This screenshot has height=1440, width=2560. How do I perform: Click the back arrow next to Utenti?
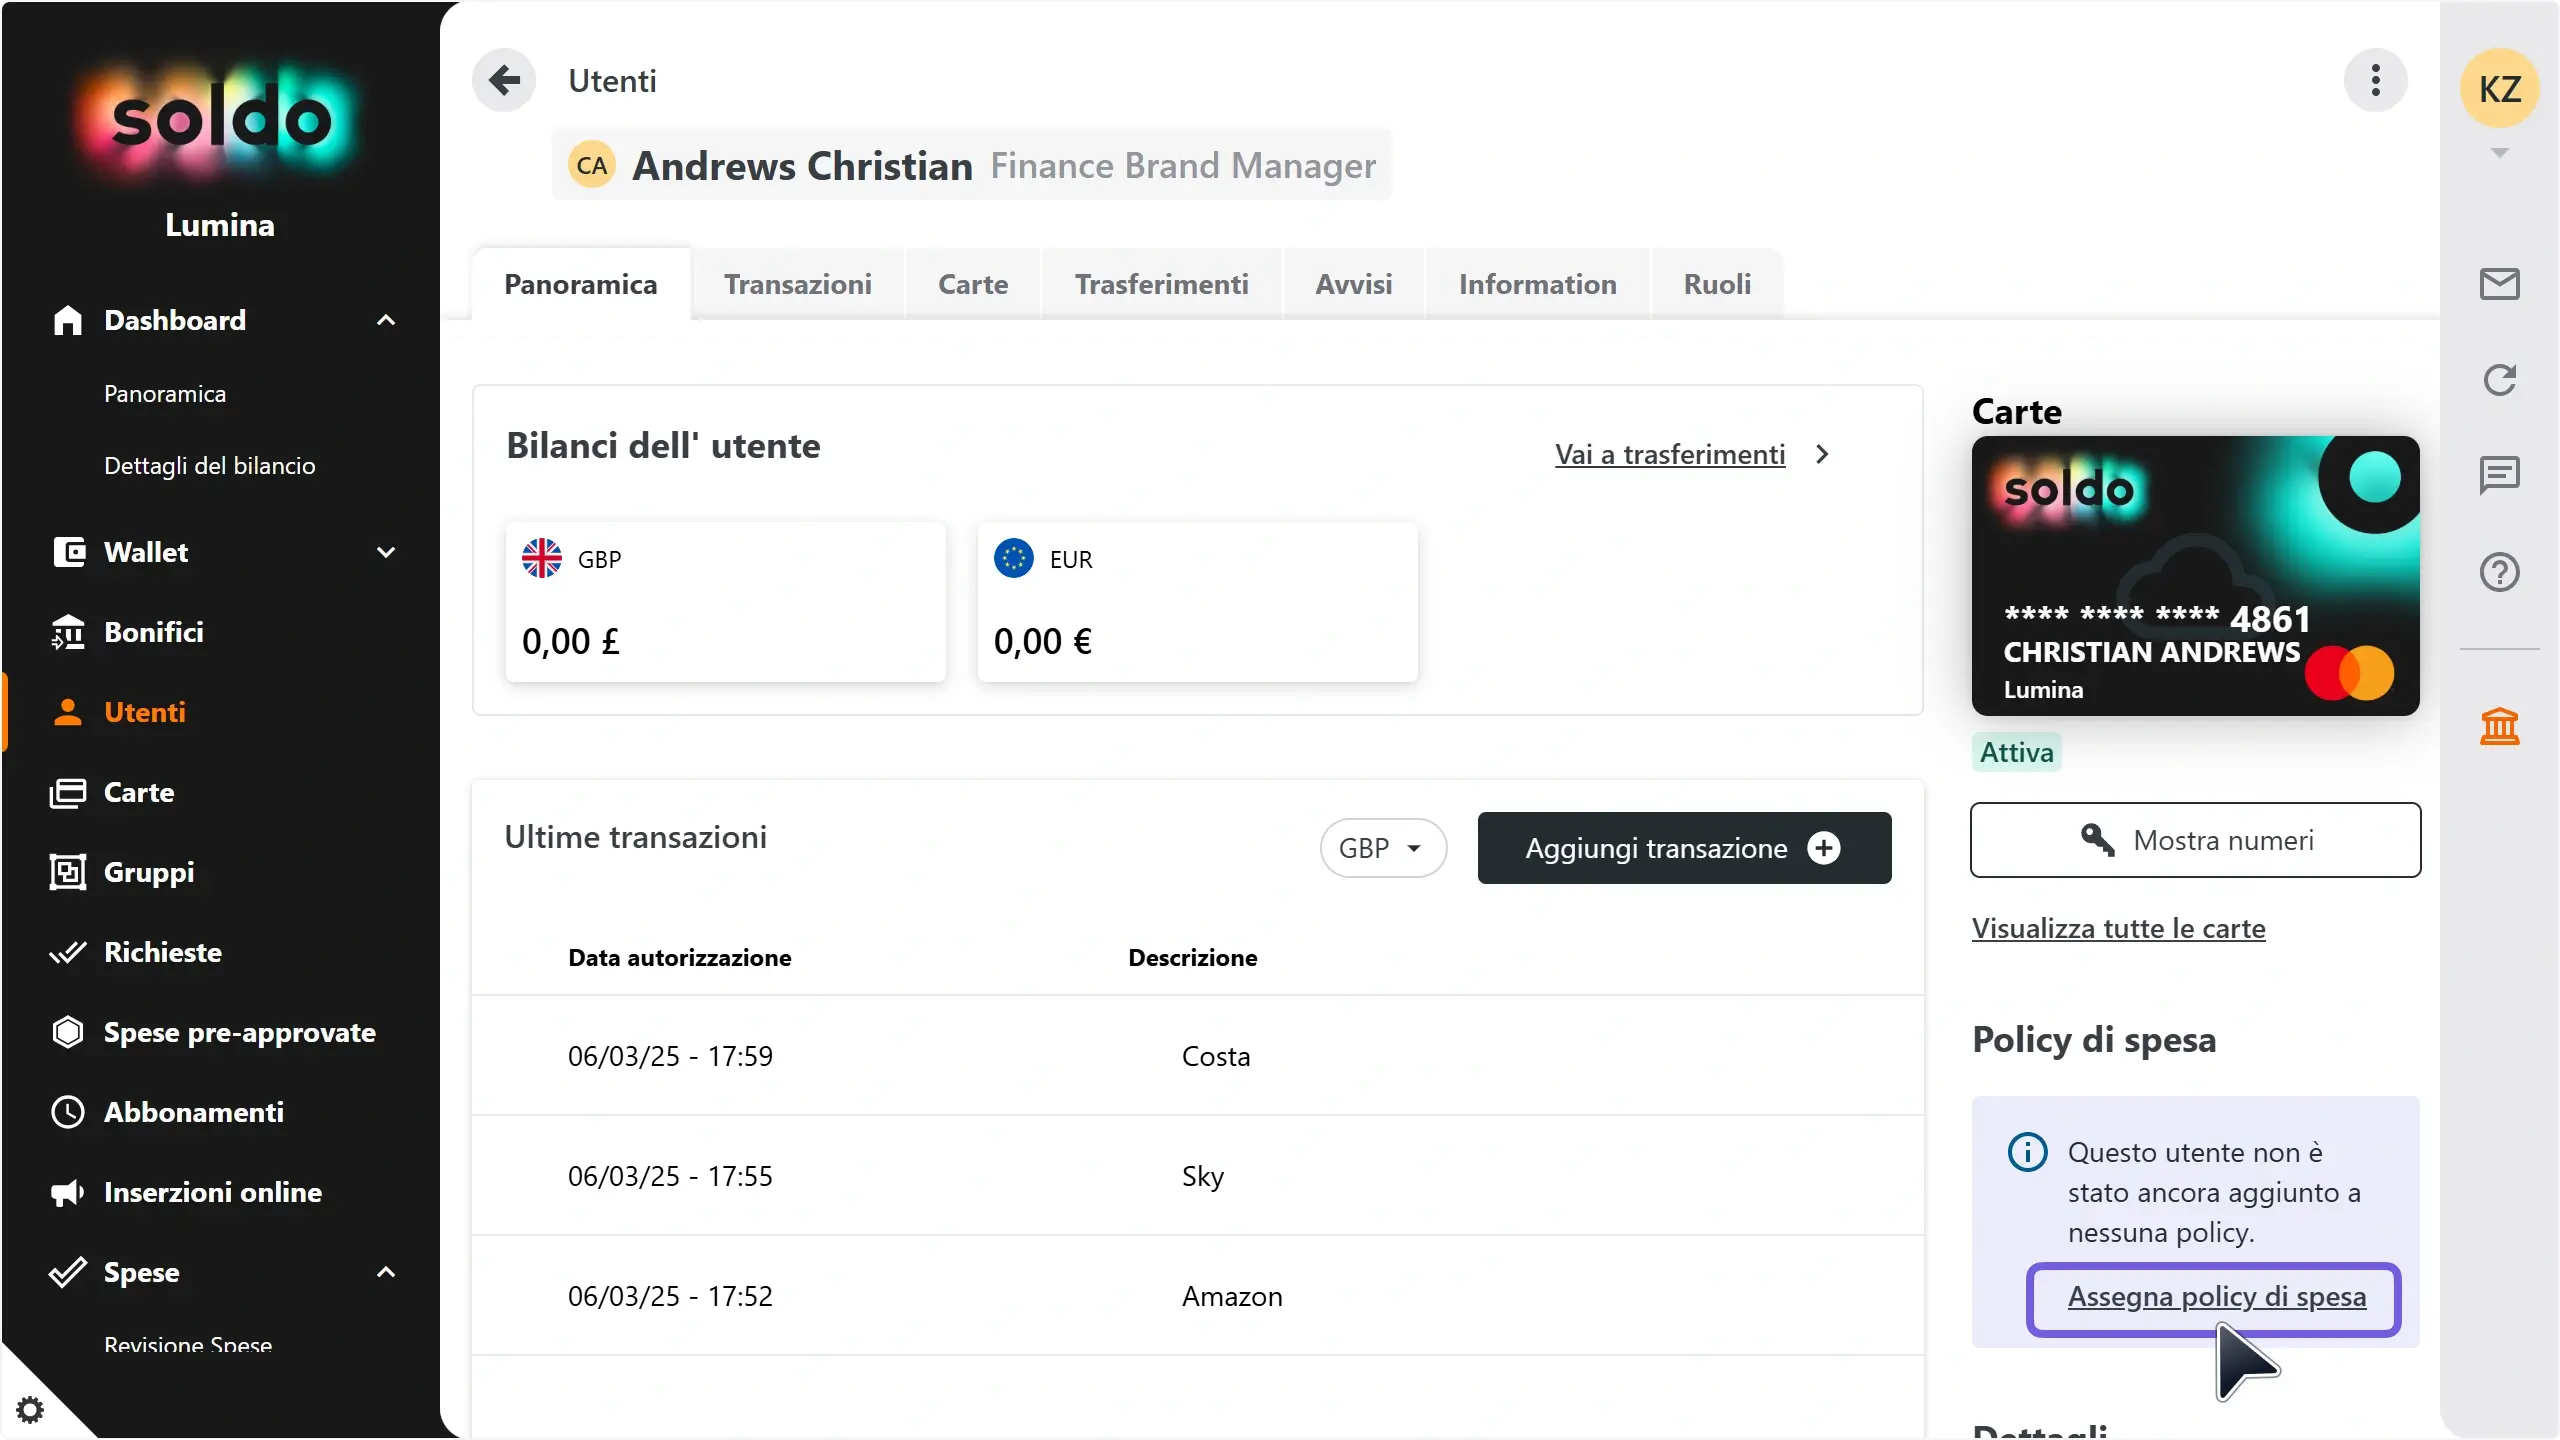504,80
